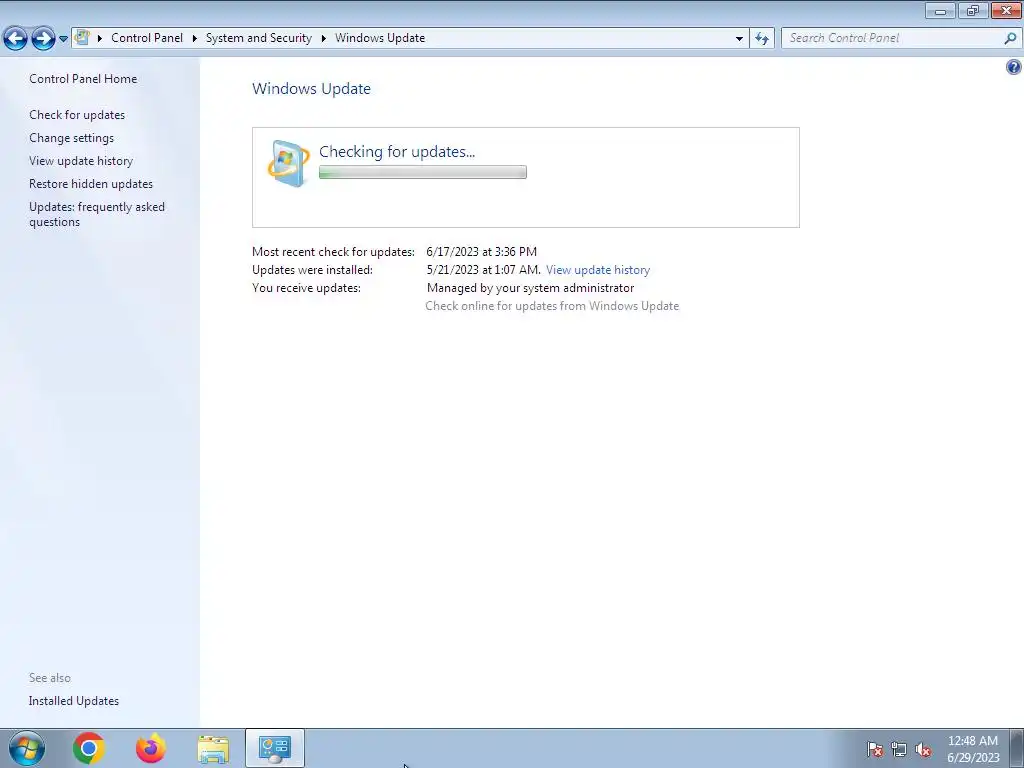Open the Windows Start menu orb
The height and width of the screenshot is (768, 1024).
pos(27,748)
